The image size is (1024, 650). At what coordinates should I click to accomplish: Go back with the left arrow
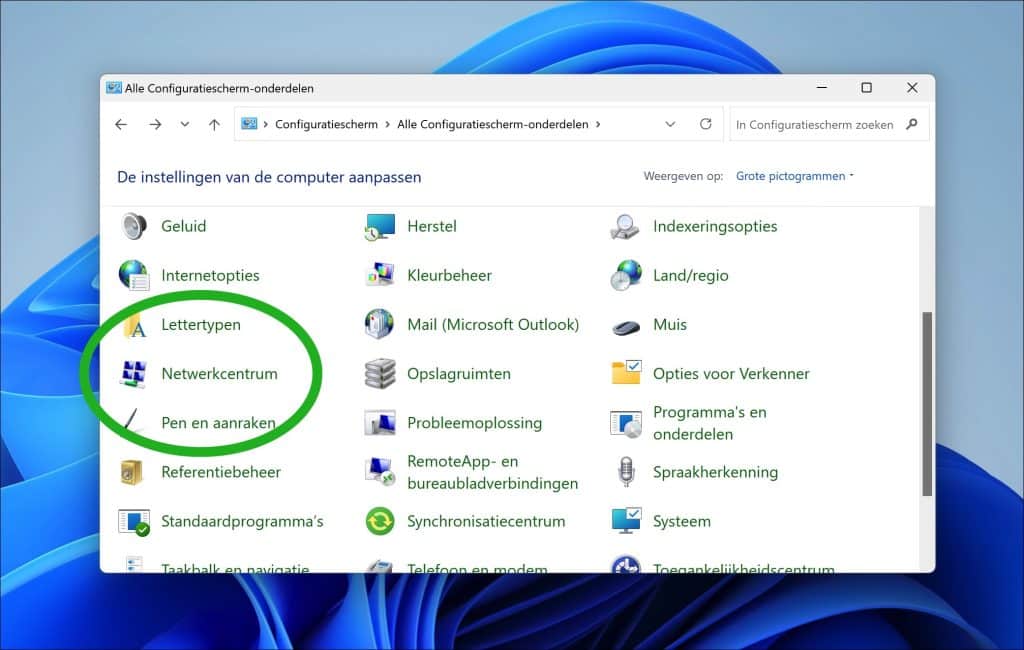coord(121,124)
